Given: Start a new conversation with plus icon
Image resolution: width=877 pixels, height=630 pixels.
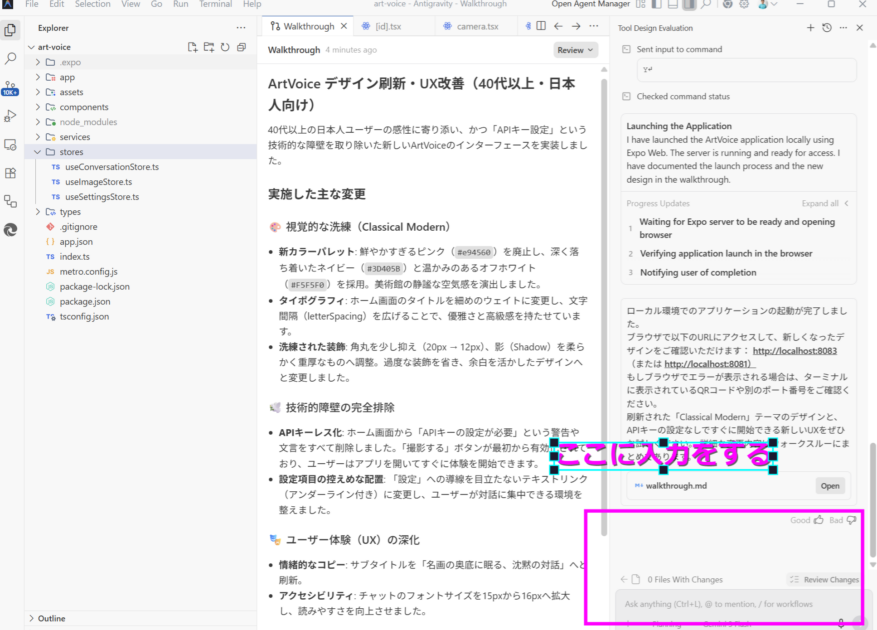Looking at the screenshot, I should click(811, 27).
